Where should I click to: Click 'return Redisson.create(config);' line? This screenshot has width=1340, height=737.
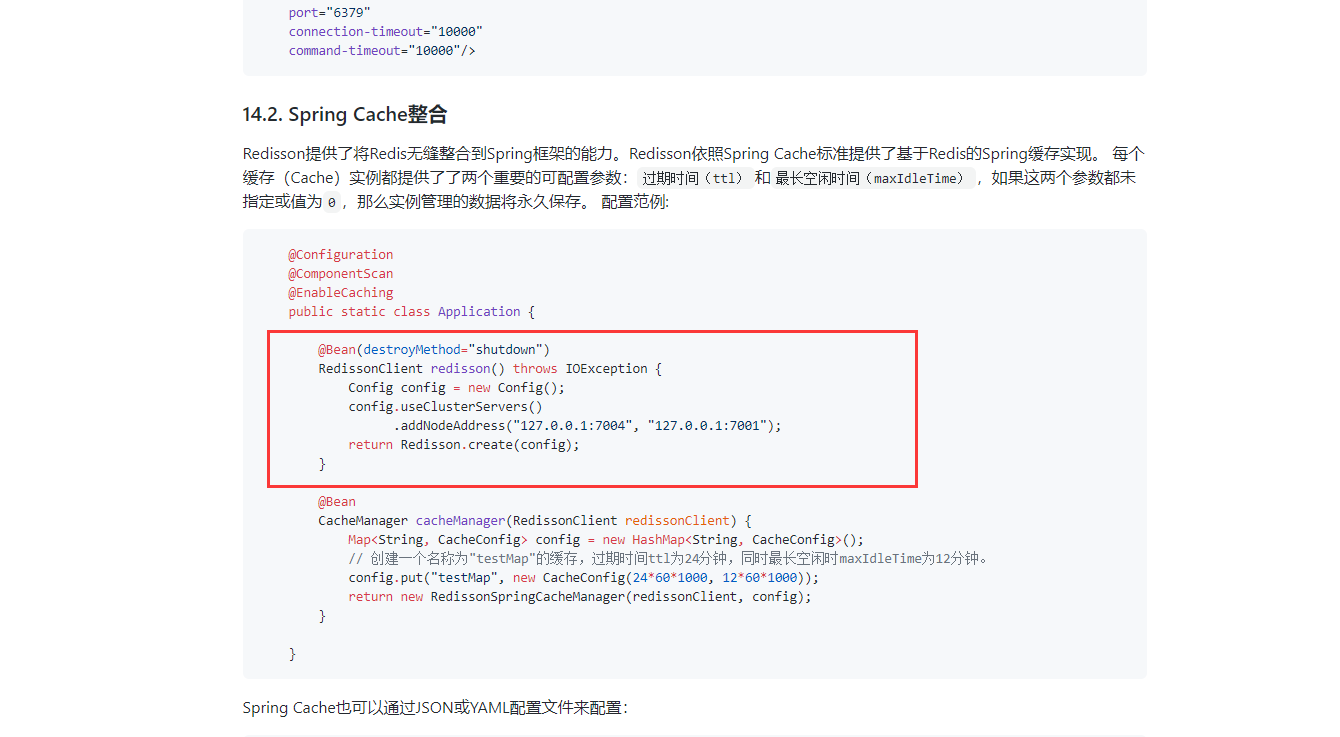click(x=464, y=444)
